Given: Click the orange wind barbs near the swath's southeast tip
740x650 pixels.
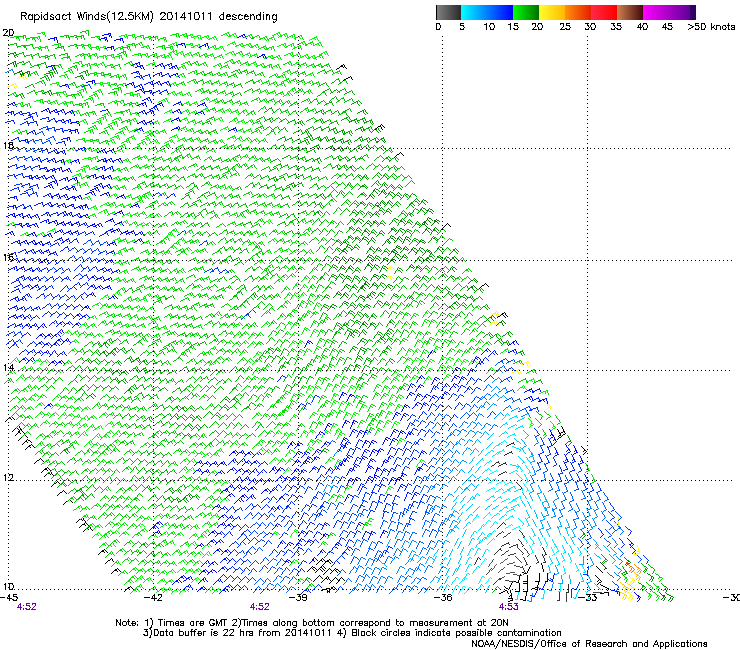Looking at the screenshot, I should click(633, 569).
